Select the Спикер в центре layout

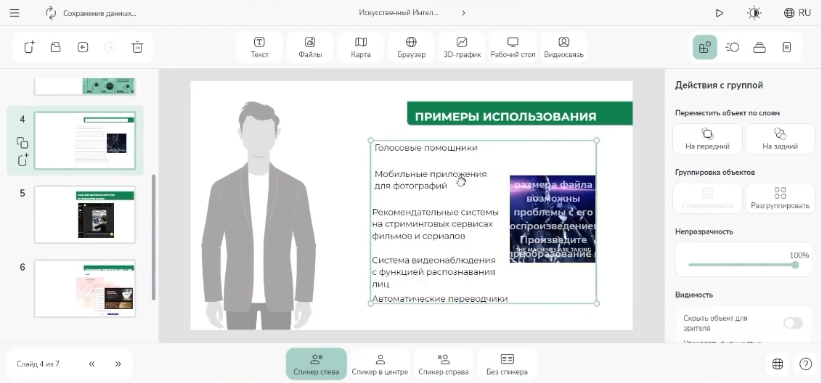tap(380, 364)
